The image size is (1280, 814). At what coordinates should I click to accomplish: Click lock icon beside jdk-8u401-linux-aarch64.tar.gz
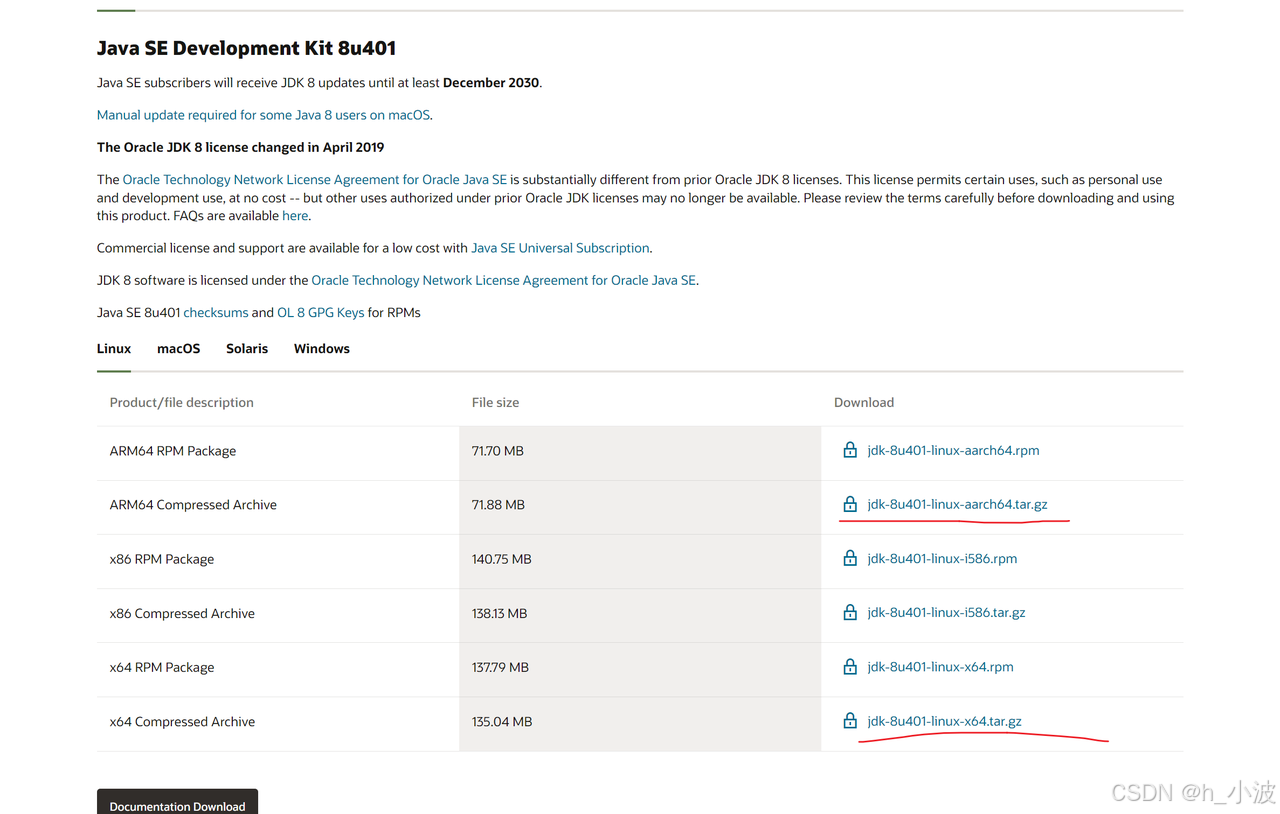click(x=850, y=504)
